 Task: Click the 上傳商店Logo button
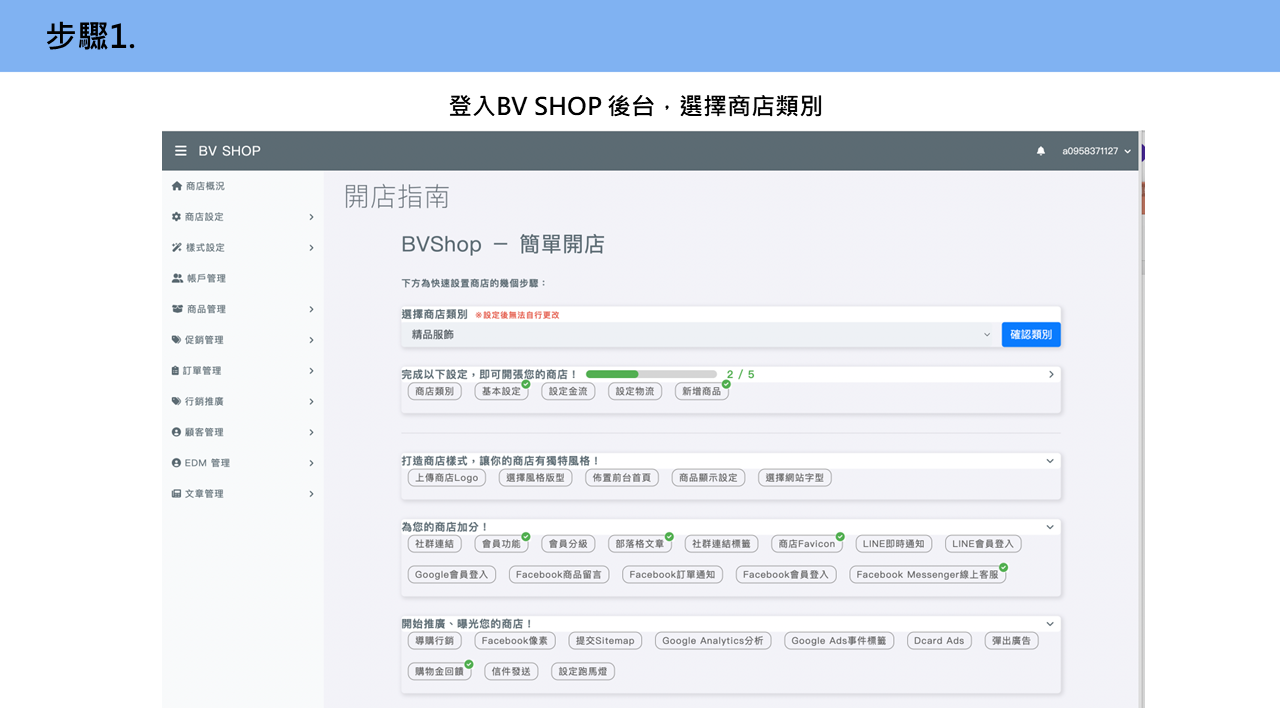447,478
